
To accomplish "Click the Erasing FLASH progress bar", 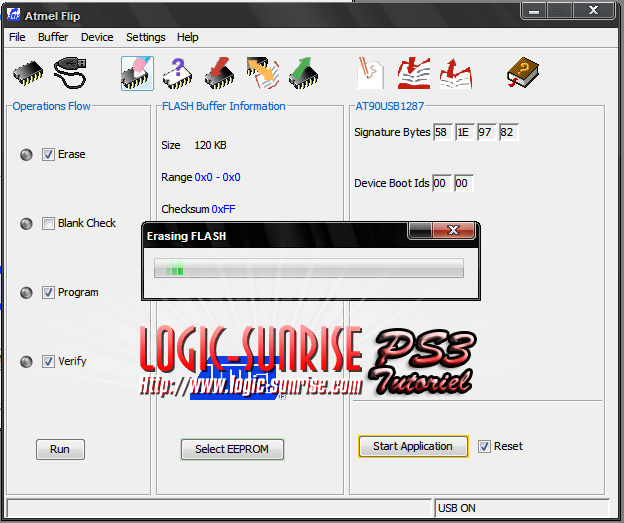I will click(x=309, y=268).
